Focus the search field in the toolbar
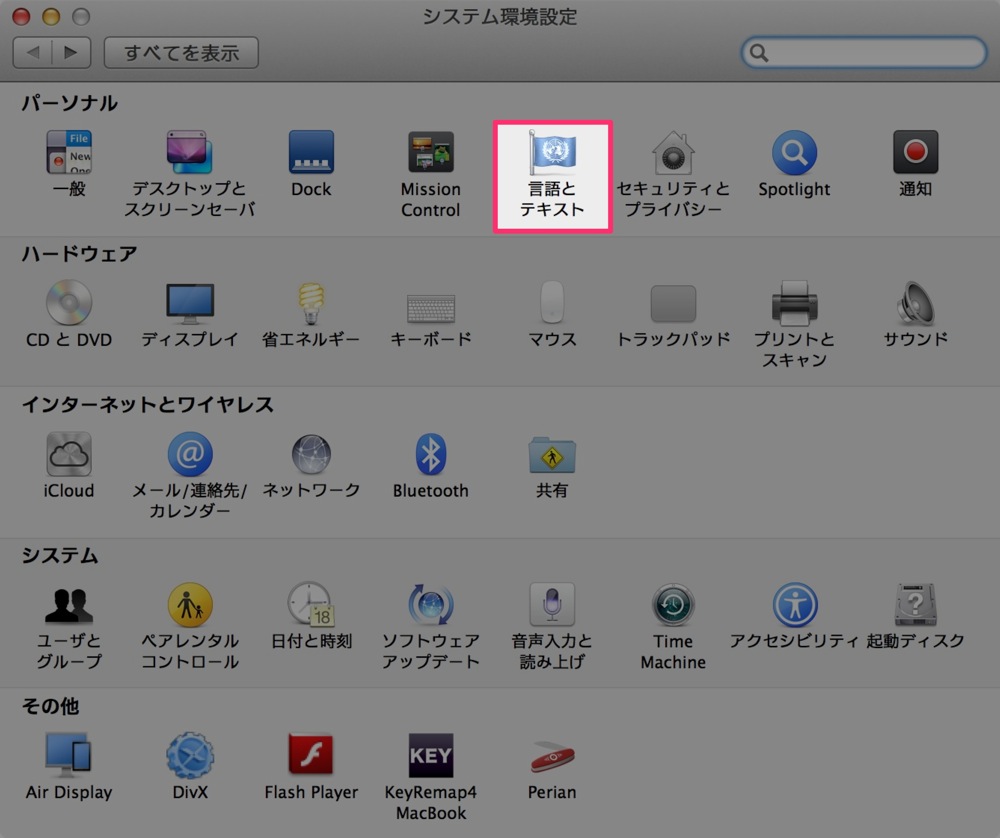The width and height of the screenshot is (1000, 838). tap(864, 52)
